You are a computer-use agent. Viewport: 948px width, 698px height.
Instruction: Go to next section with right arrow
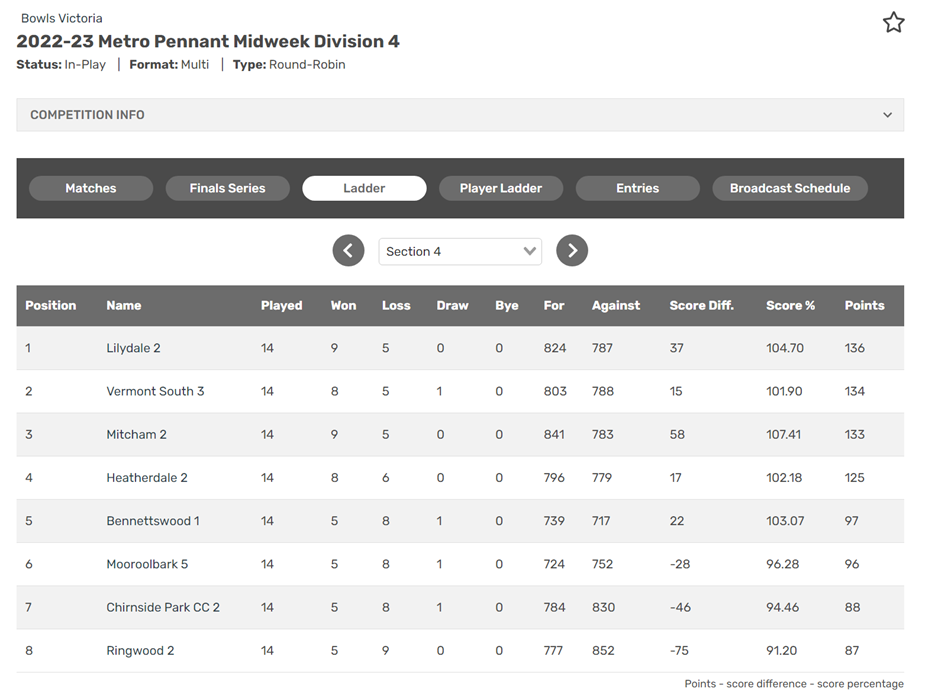(572, 250)
